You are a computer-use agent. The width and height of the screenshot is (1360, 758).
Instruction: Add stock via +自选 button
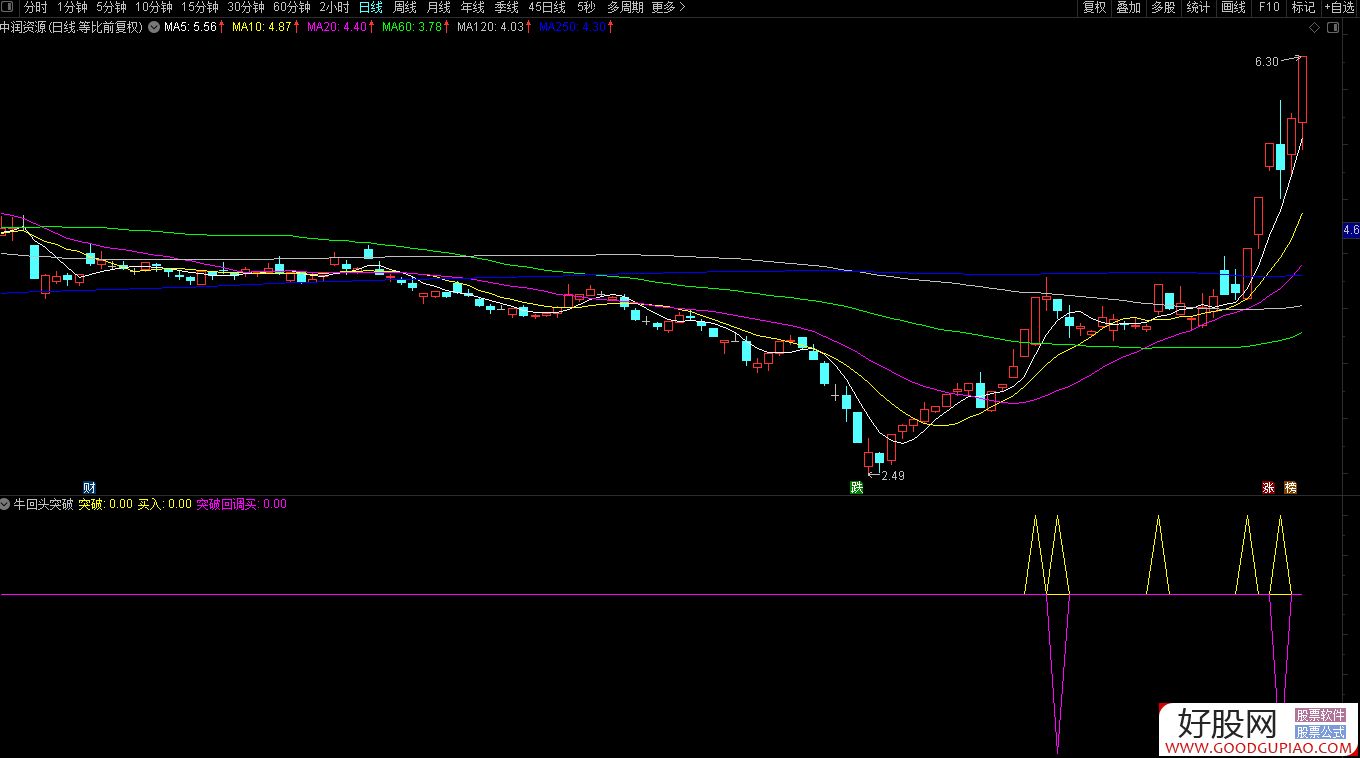click(x=1339, y=7)
